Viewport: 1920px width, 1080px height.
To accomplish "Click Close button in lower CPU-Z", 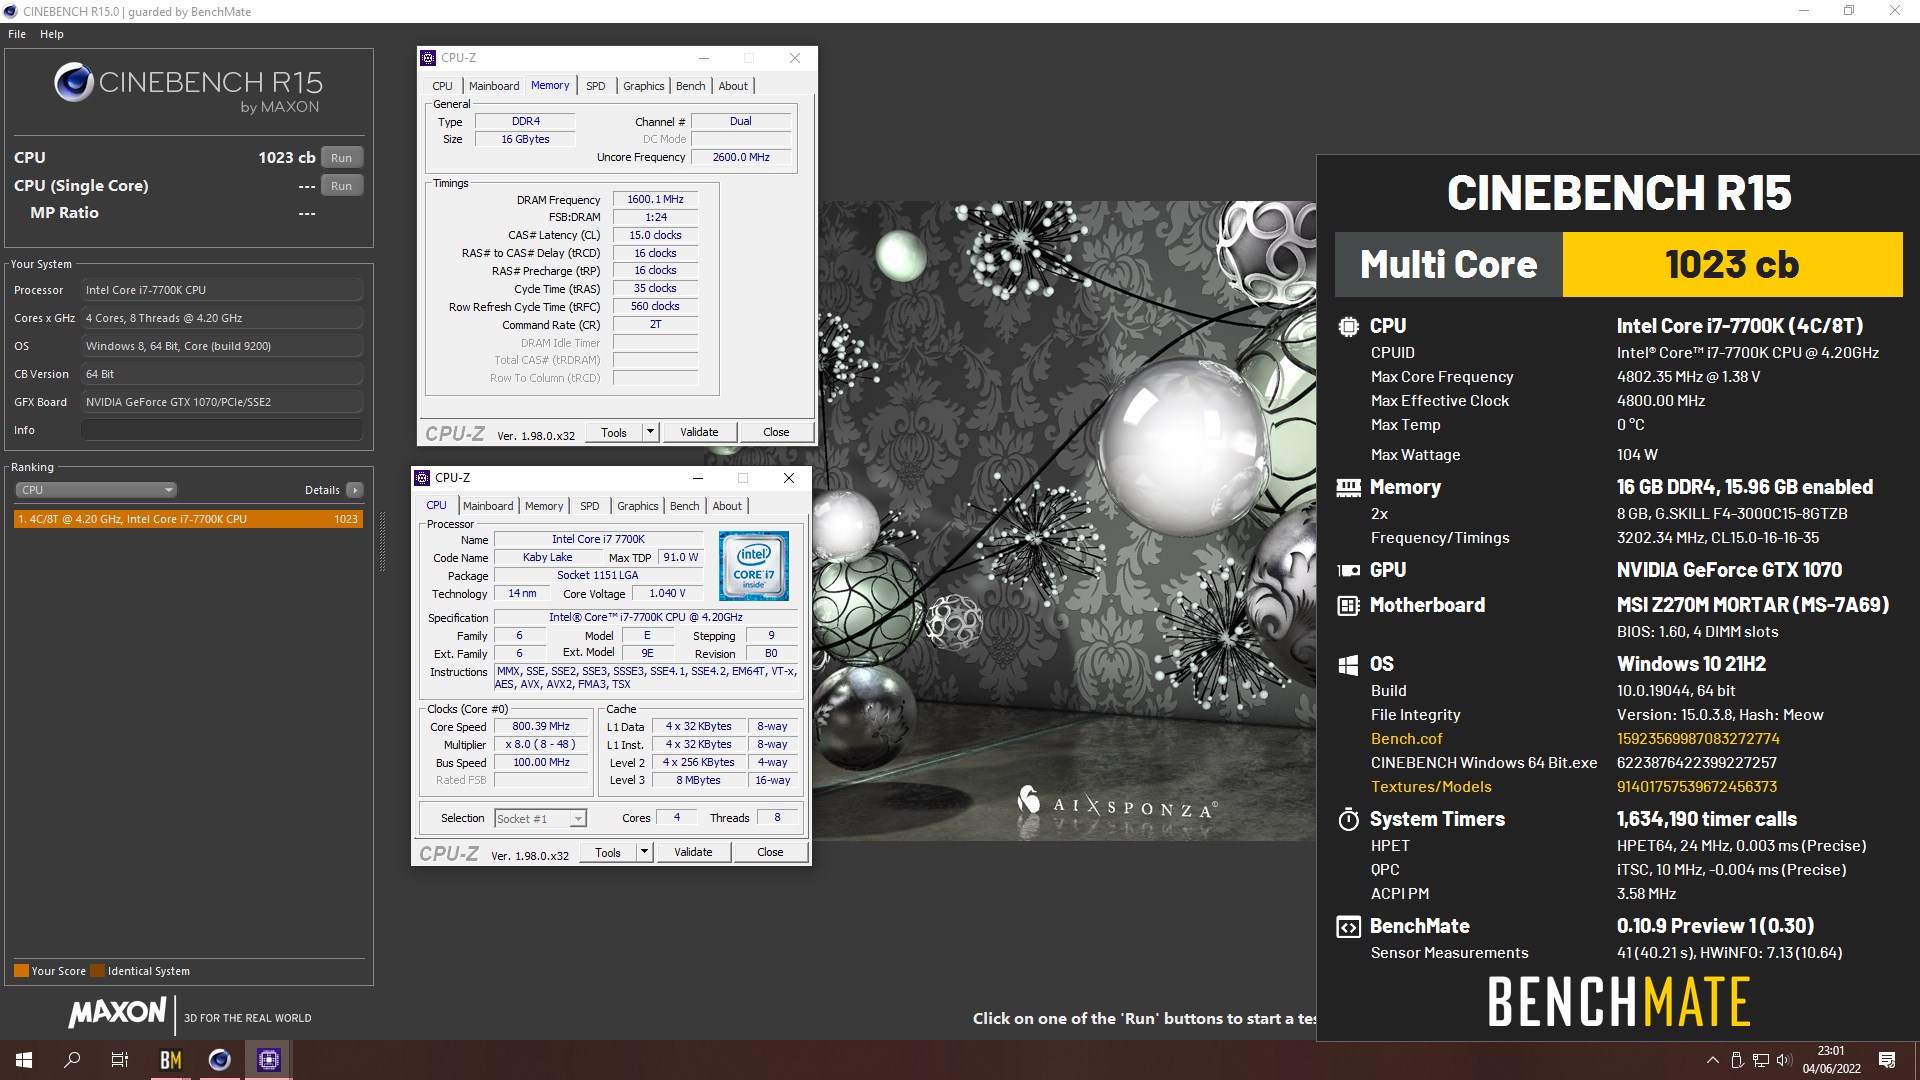I will click(770, 852).
